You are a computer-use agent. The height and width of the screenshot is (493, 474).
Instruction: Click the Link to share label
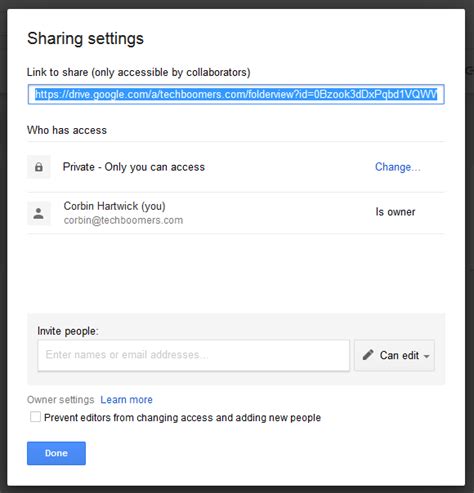click(138, 72)
